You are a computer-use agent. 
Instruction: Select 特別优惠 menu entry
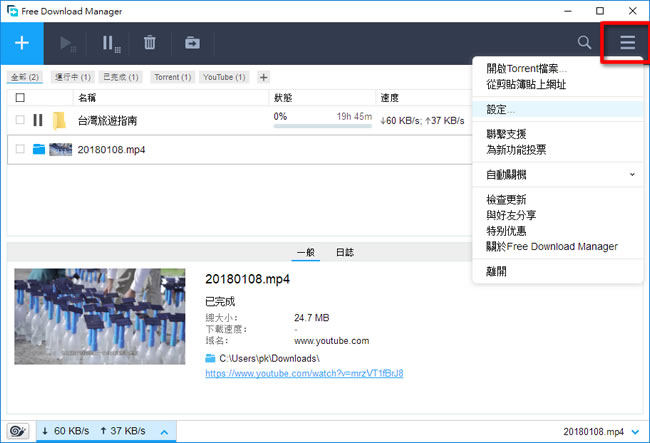point(558,231)
